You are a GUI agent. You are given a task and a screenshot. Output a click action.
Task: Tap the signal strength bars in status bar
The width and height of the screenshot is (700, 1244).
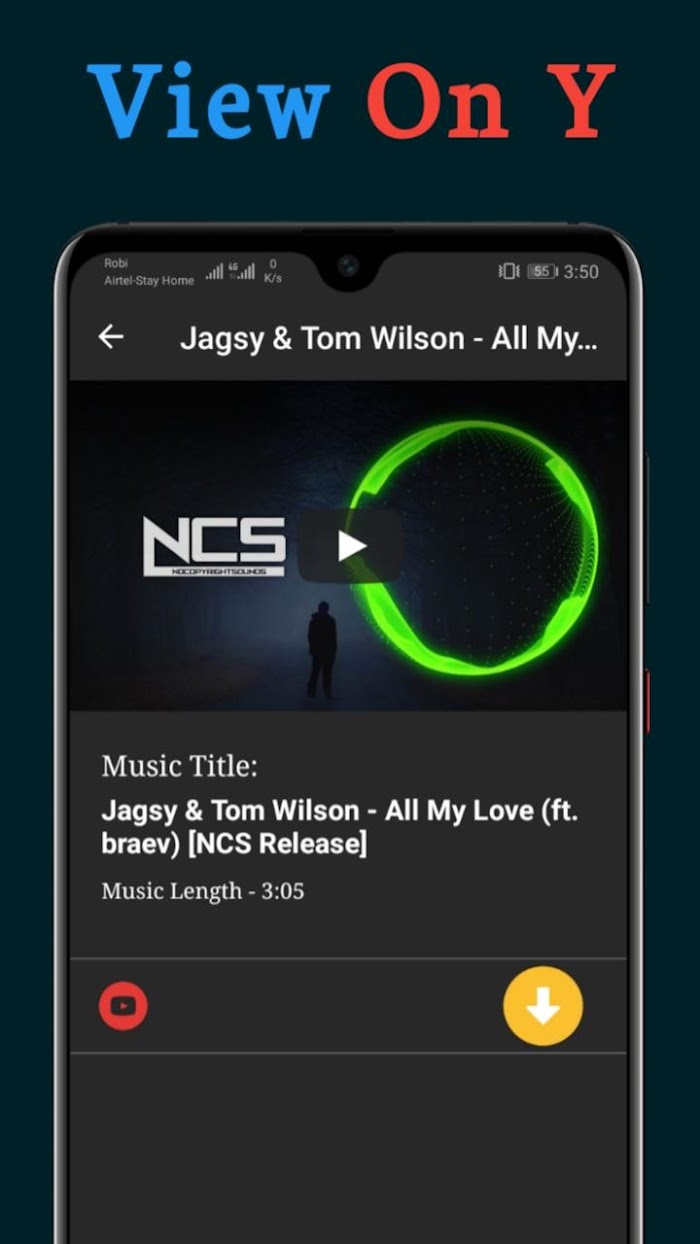pos(230,271)
